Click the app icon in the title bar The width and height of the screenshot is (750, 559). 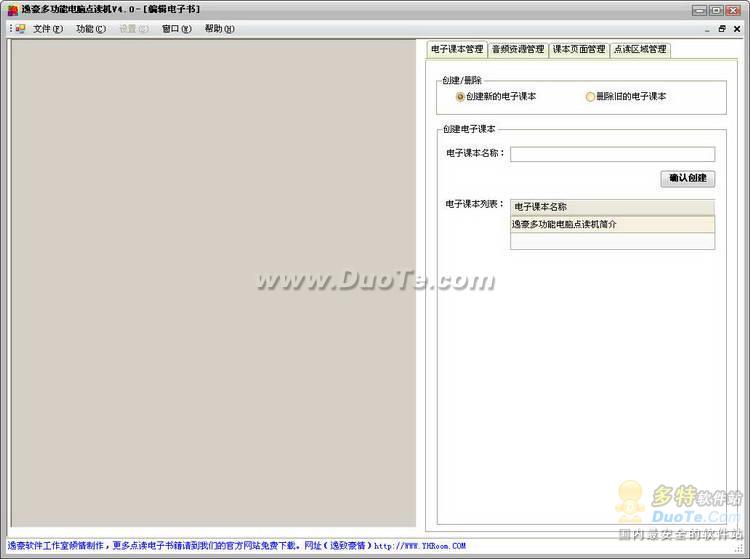[12, 9]
